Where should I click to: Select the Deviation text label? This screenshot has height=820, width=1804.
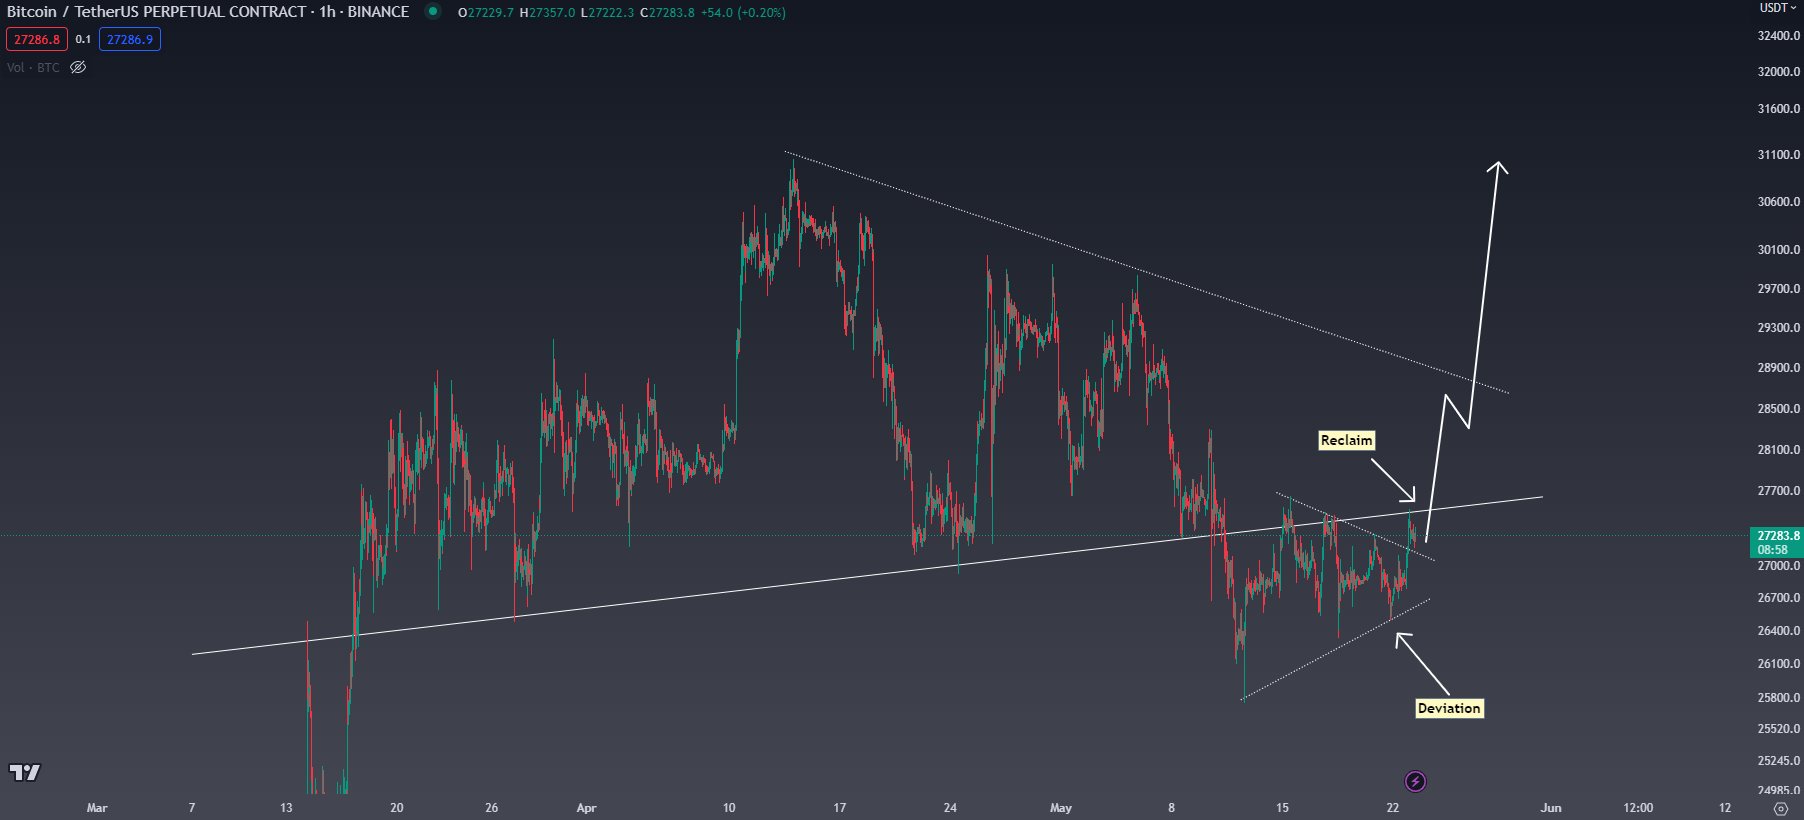(1448, 708)
